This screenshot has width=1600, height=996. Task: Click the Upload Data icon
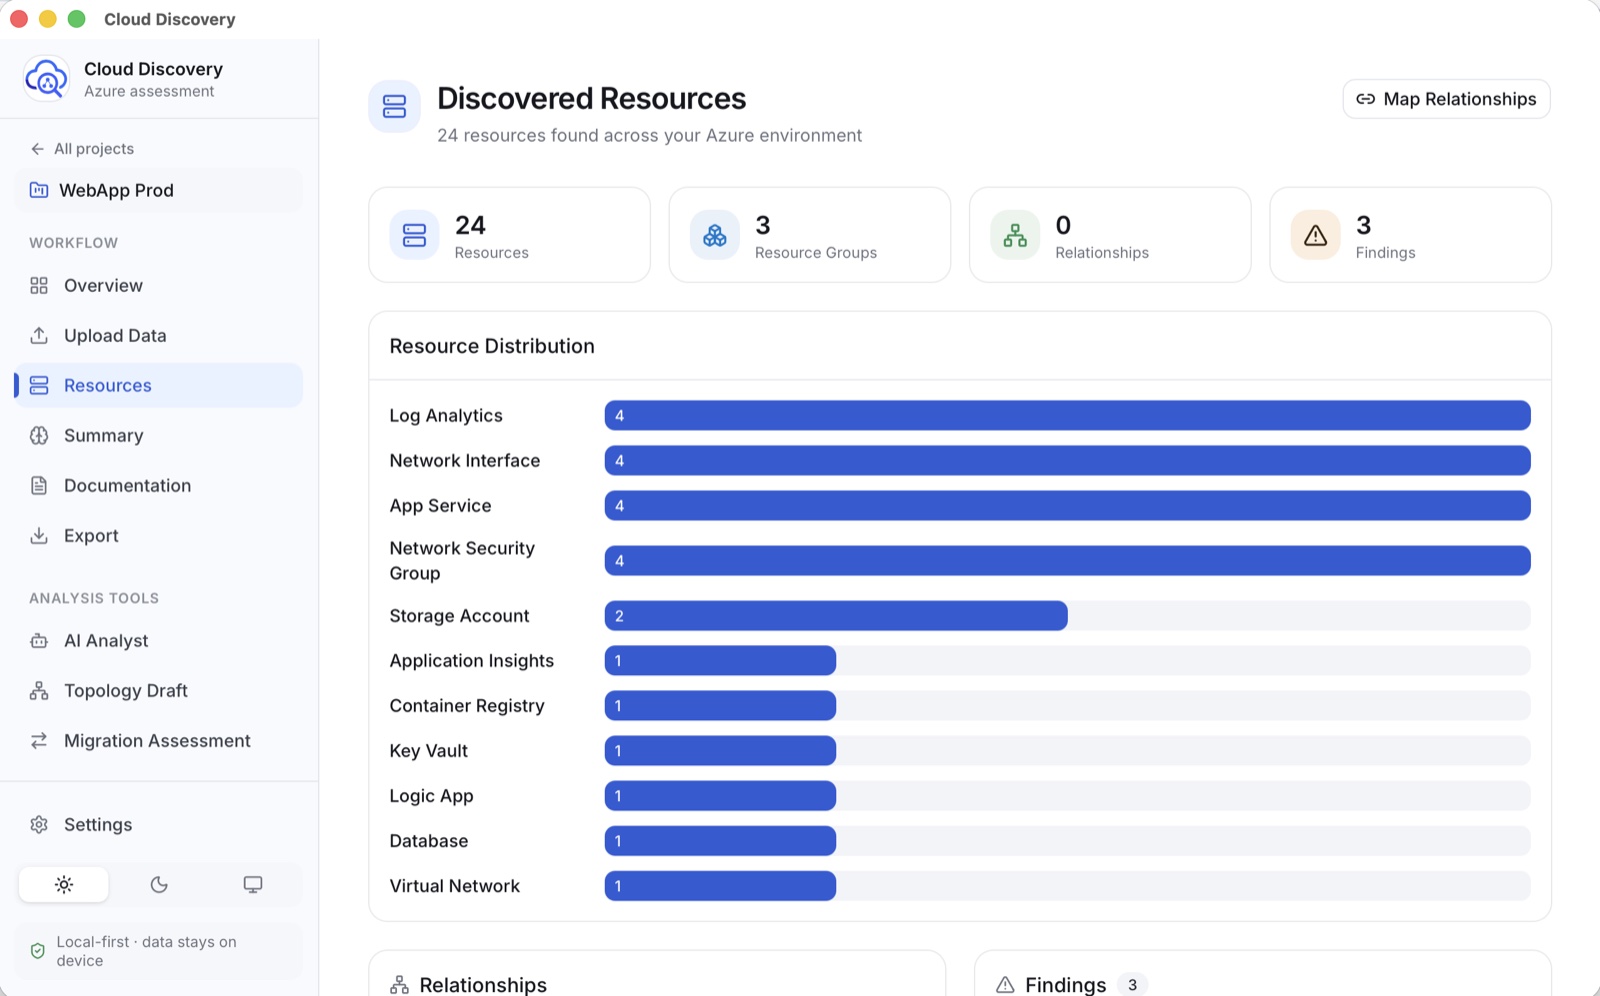coord(39,336)
